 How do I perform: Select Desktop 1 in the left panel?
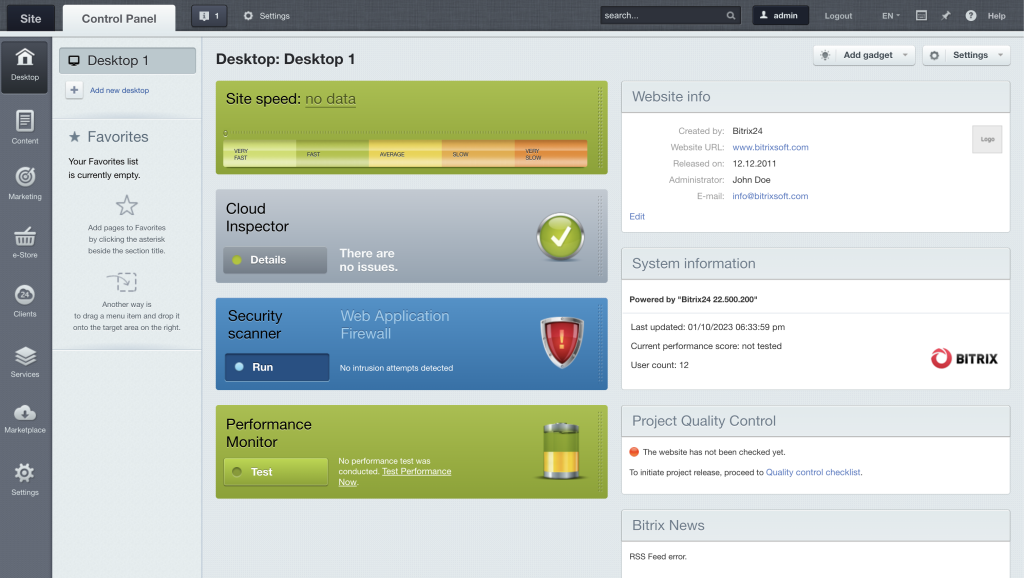tap(127, 61)
